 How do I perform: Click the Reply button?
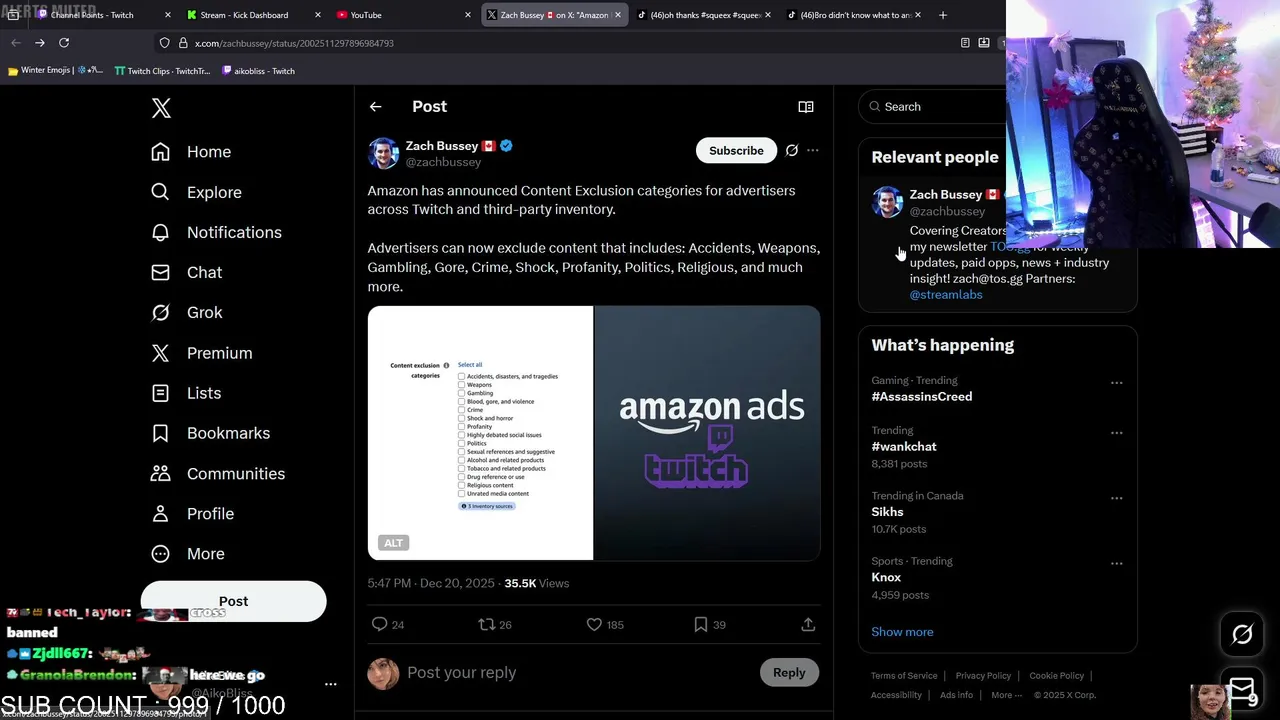click(x=789, y=673)
